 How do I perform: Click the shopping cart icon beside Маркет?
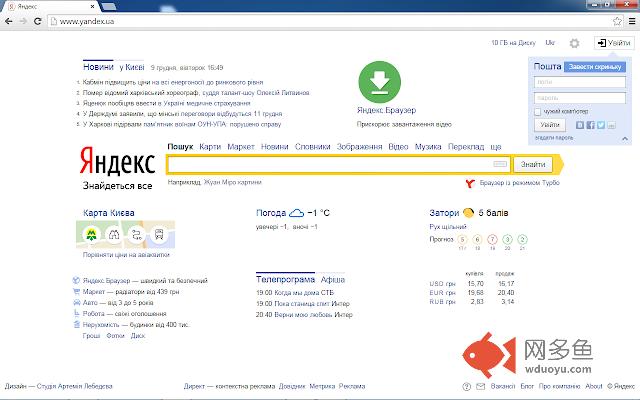pyautogui.click(x=76, y=291)
